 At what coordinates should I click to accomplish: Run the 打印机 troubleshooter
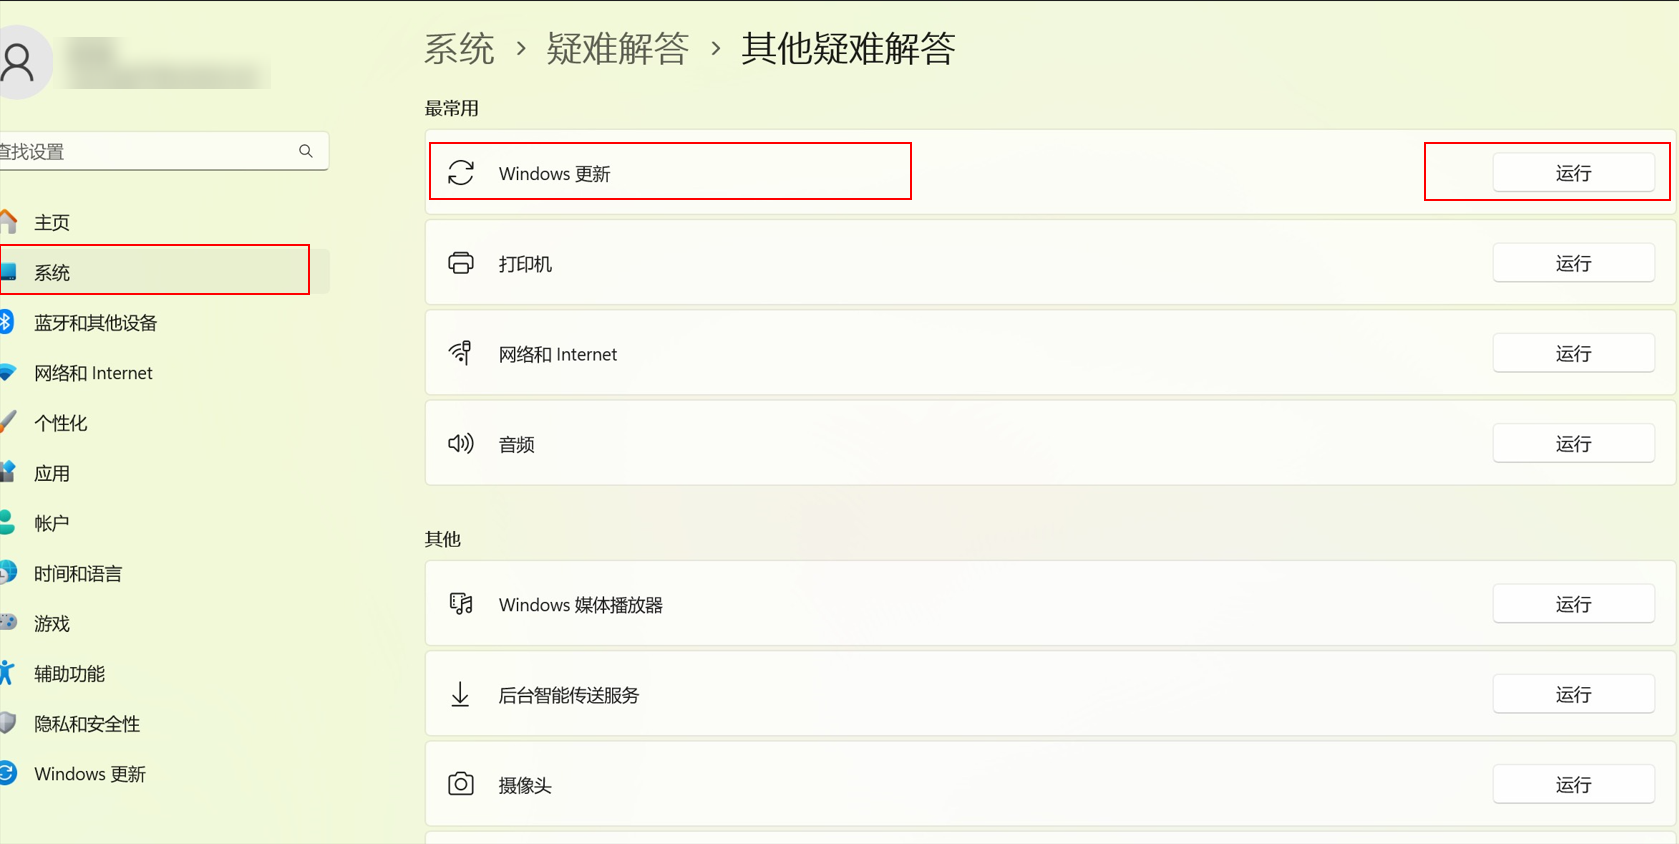(1573, 263)
